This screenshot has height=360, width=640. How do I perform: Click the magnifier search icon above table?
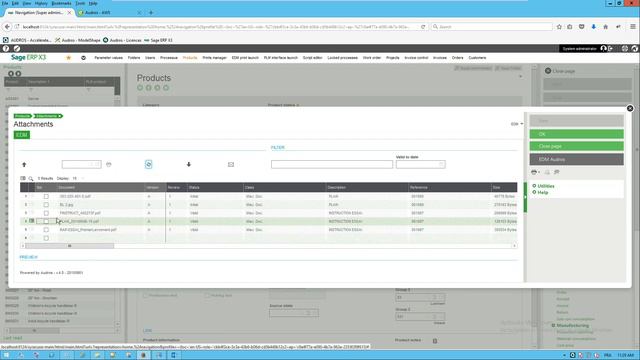click(x=31, y=178)
